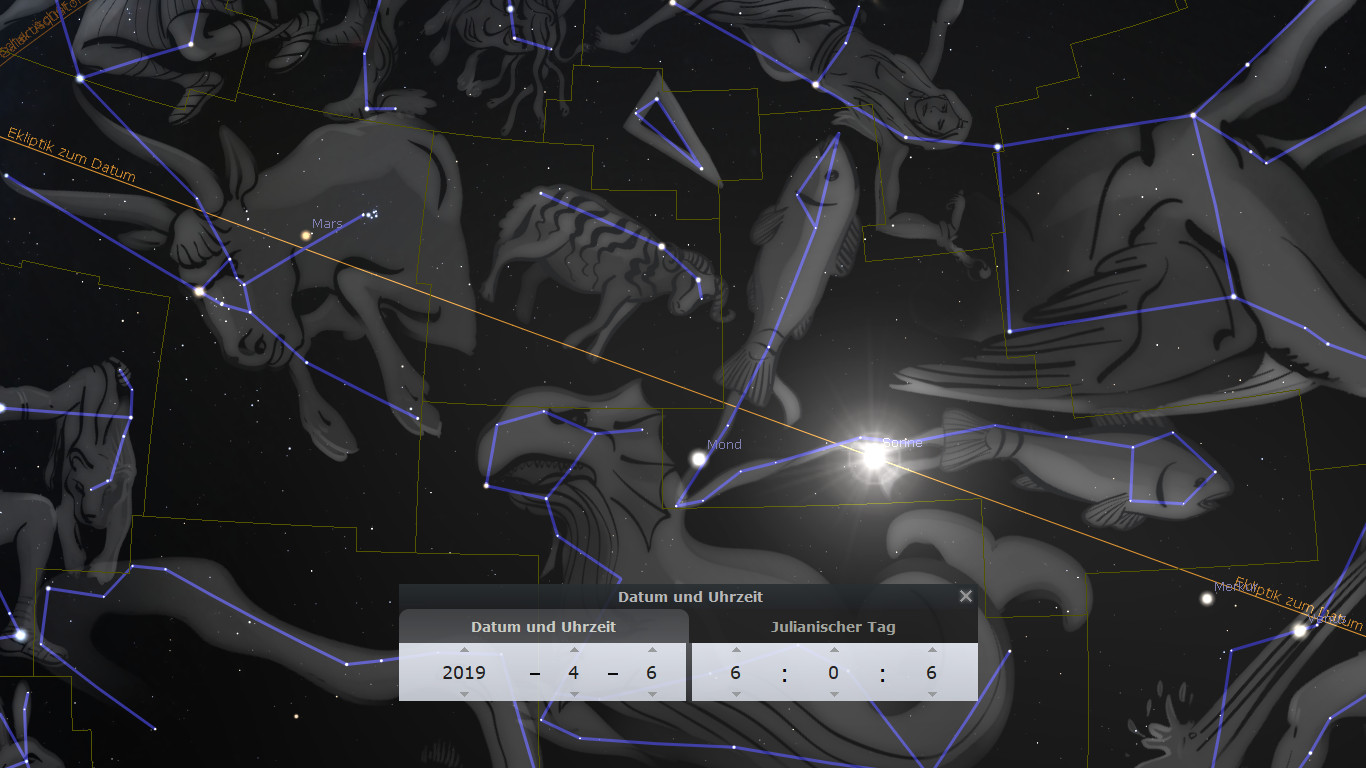Increase the minutes with the up arrow

(x=834, y=650)
